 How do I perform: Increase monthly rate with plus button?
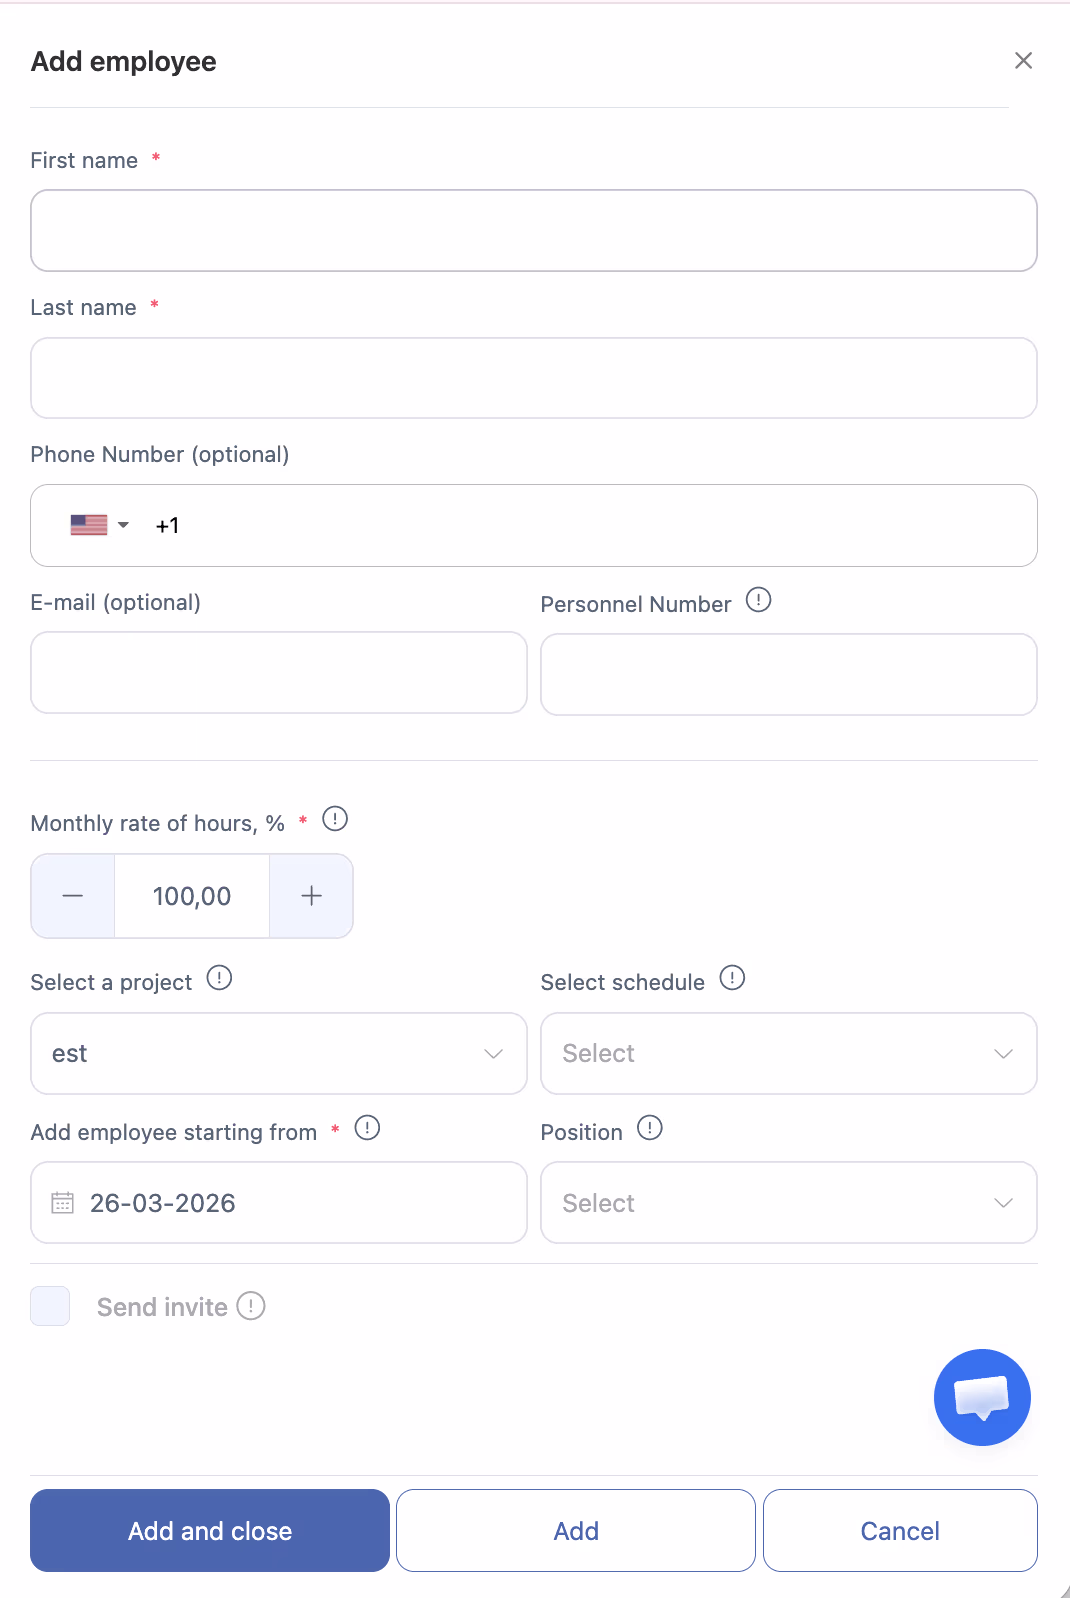tap(311, 896)
